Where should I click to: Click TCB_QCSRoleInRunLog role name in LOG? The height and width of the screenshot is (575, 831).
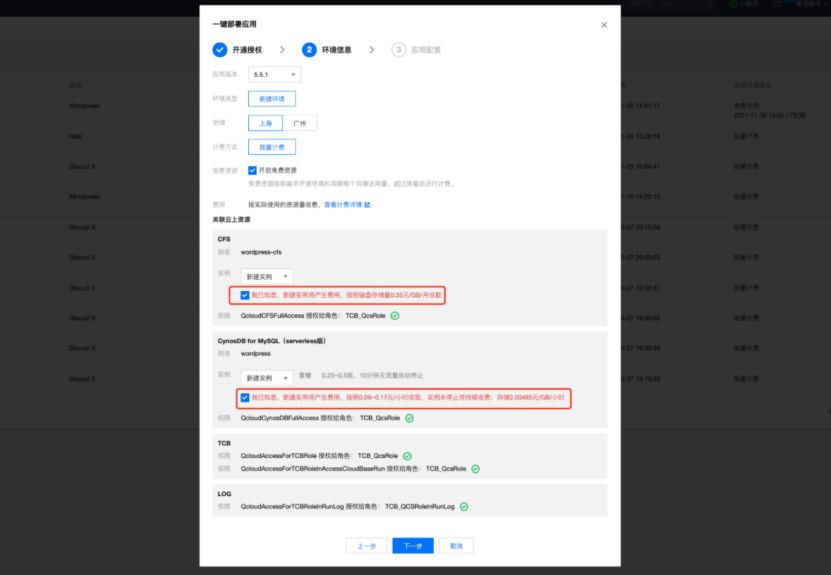point(419,507)
